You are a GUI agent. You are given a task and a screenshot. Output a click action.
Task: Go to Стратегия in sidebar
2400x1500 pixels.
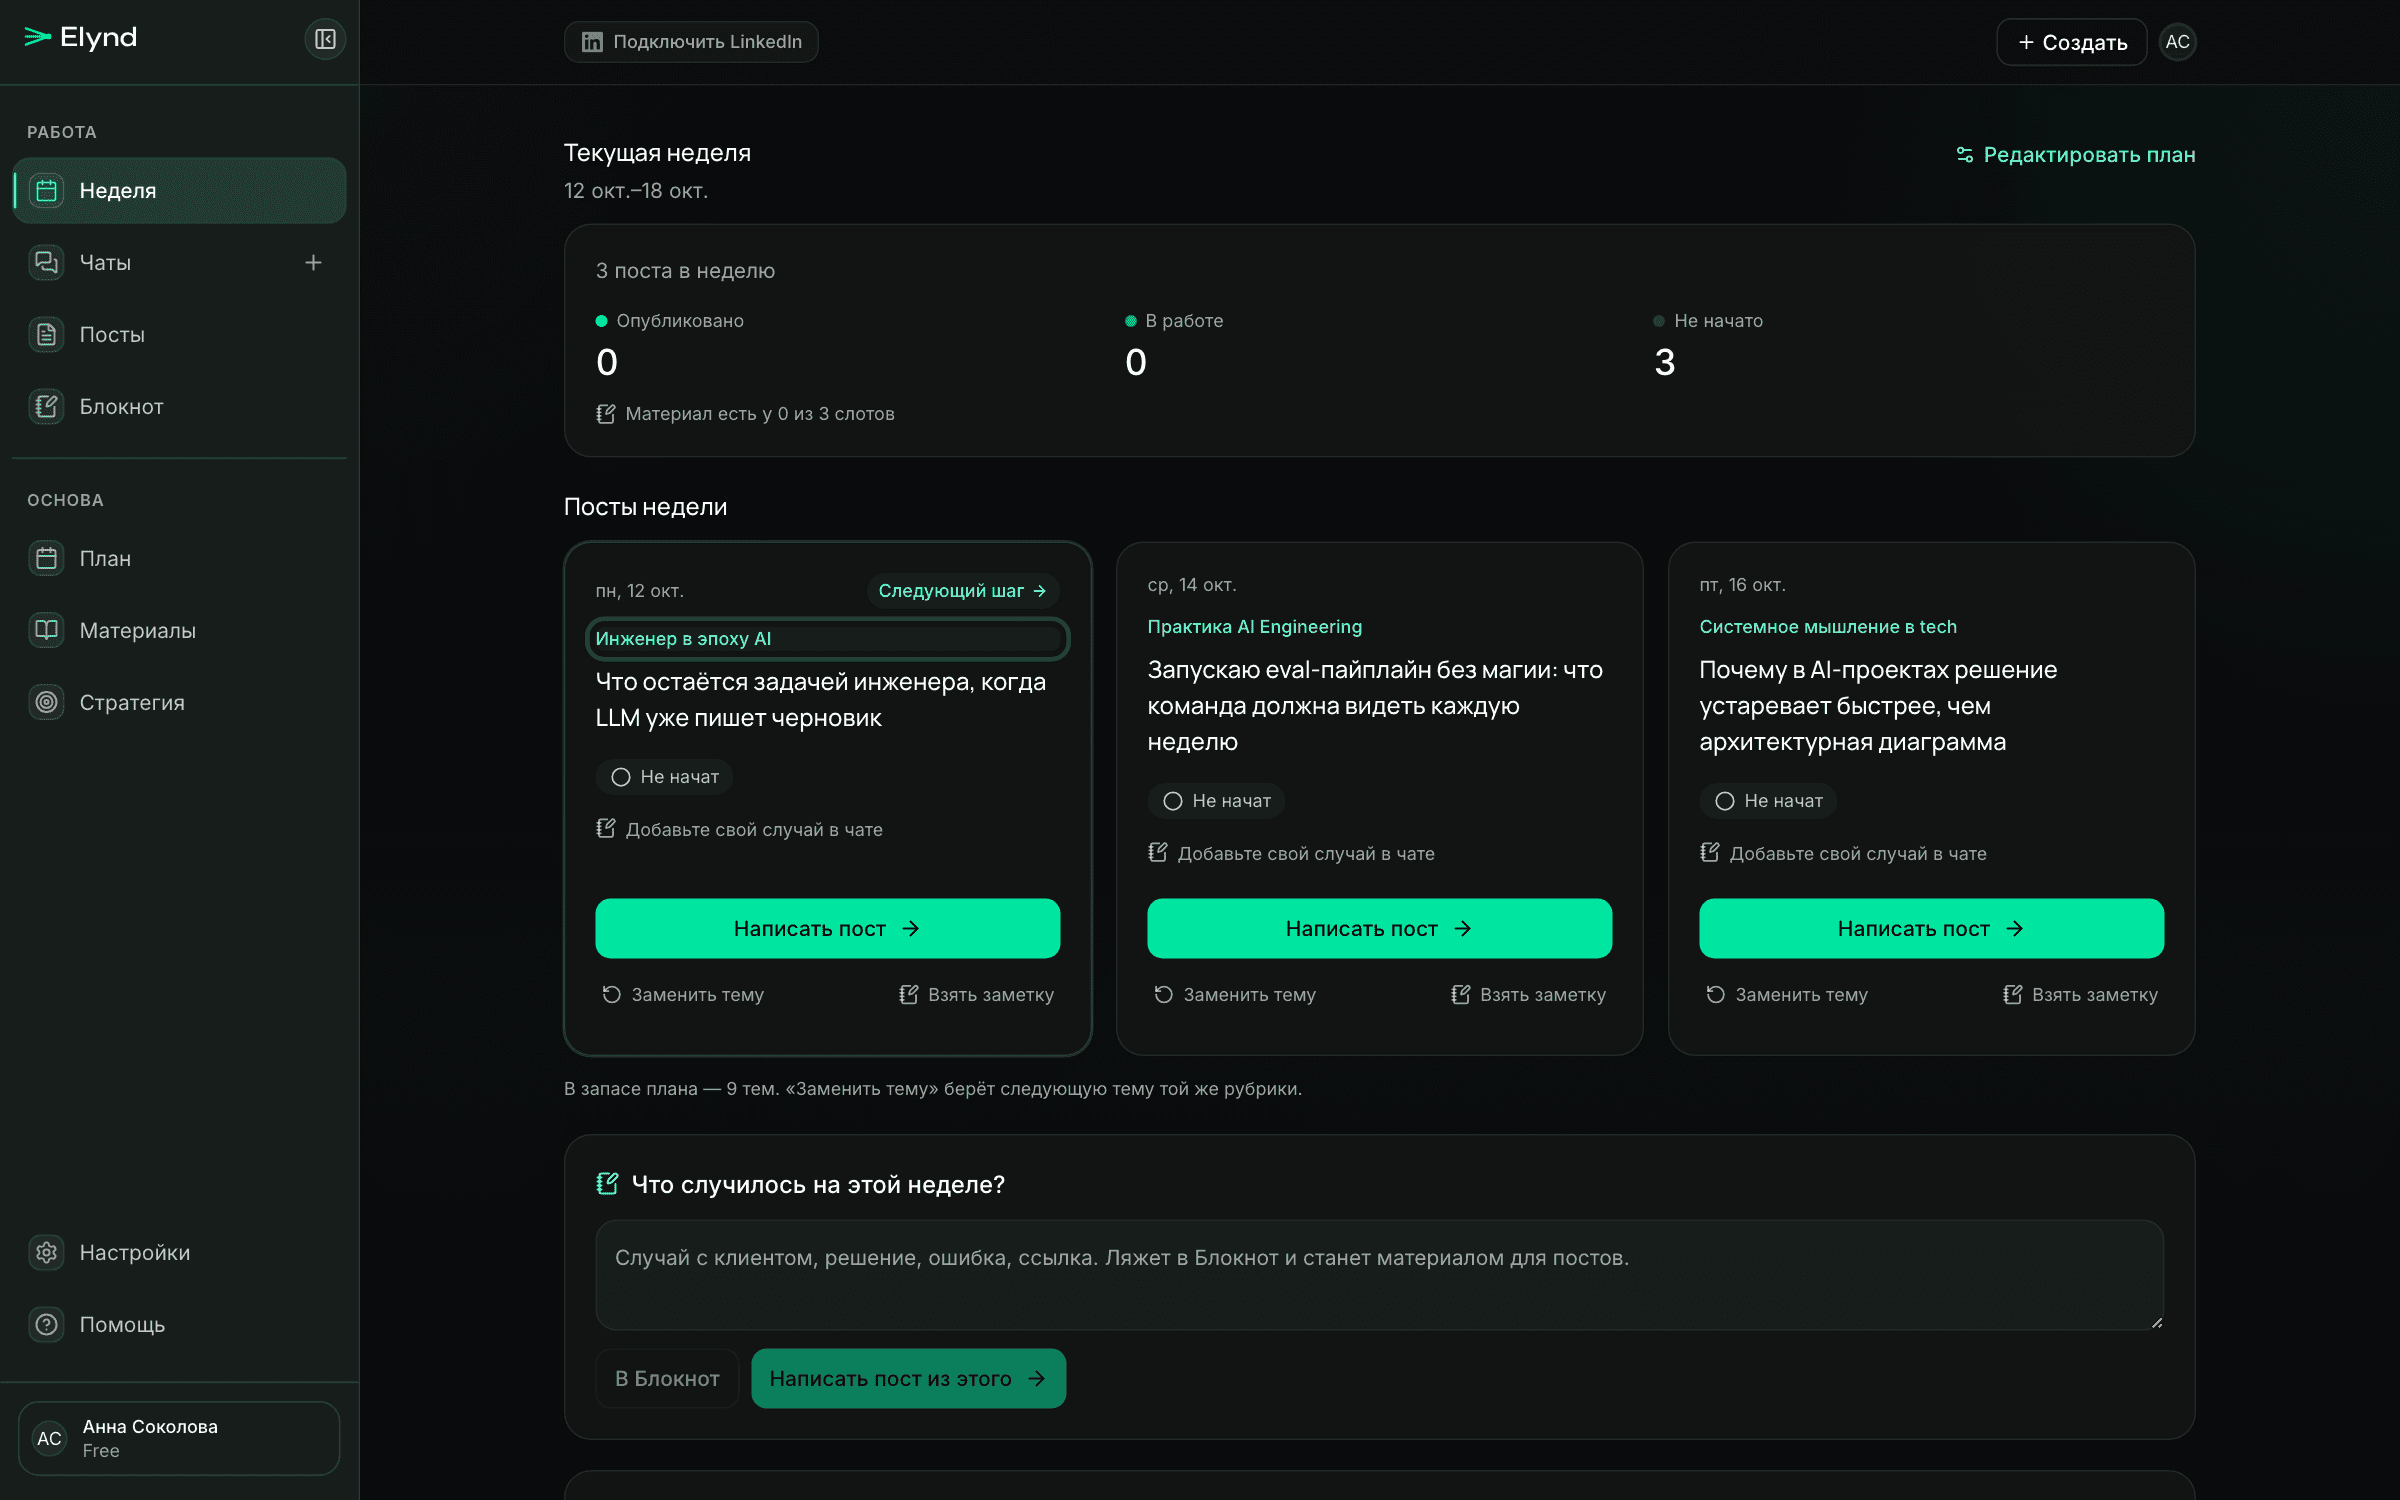coord(179,702)
